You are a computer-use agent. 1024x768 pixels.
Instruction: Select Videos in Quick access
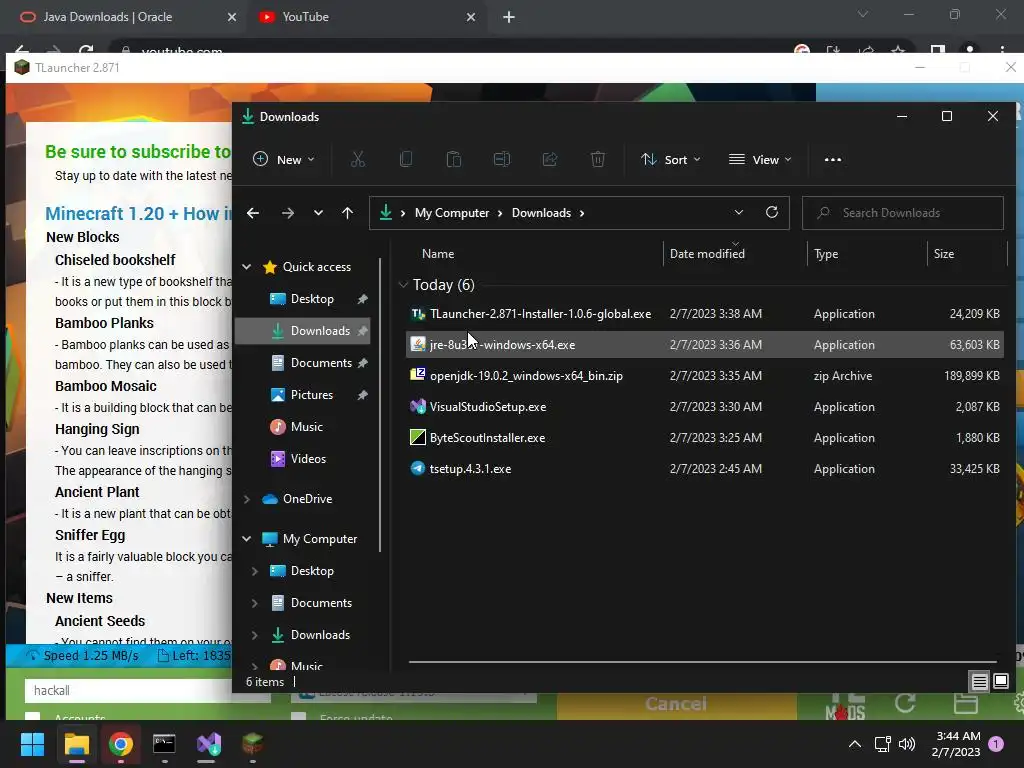(308, 459)
